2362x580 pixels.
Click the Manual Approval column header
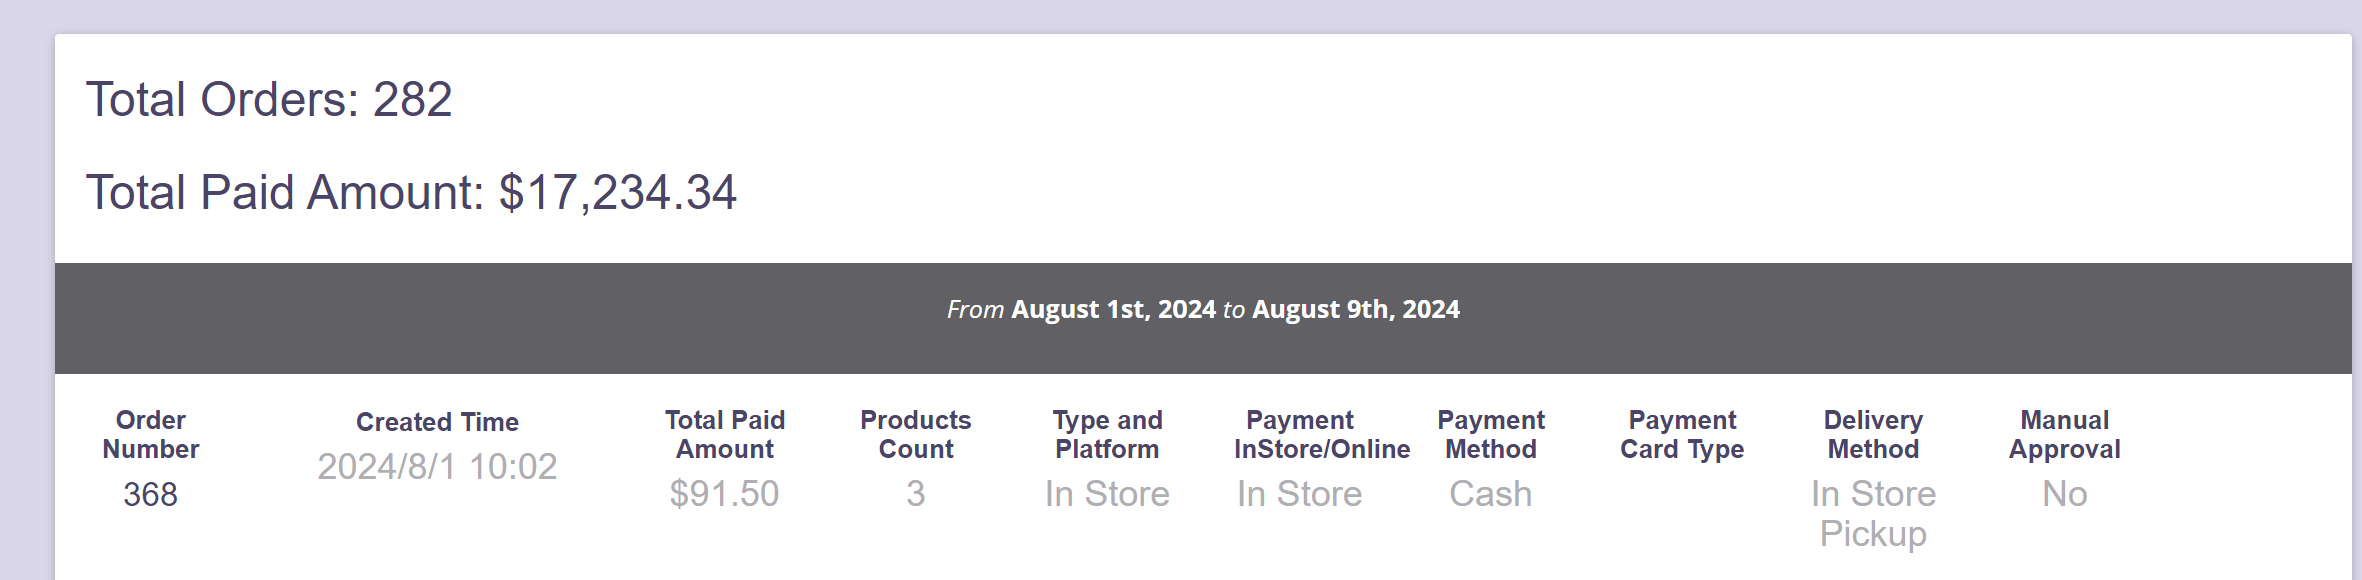point(2065,434)
